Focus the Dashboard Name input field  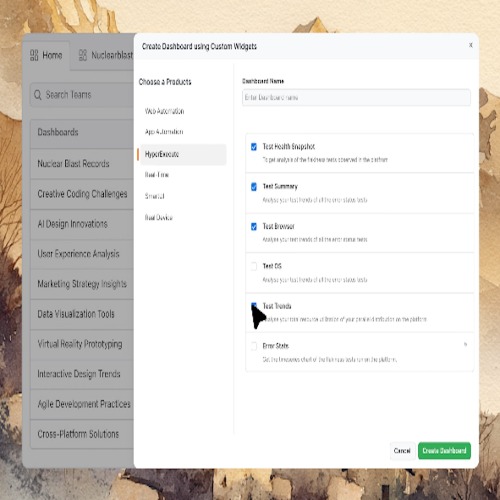[x=356, y=97]
